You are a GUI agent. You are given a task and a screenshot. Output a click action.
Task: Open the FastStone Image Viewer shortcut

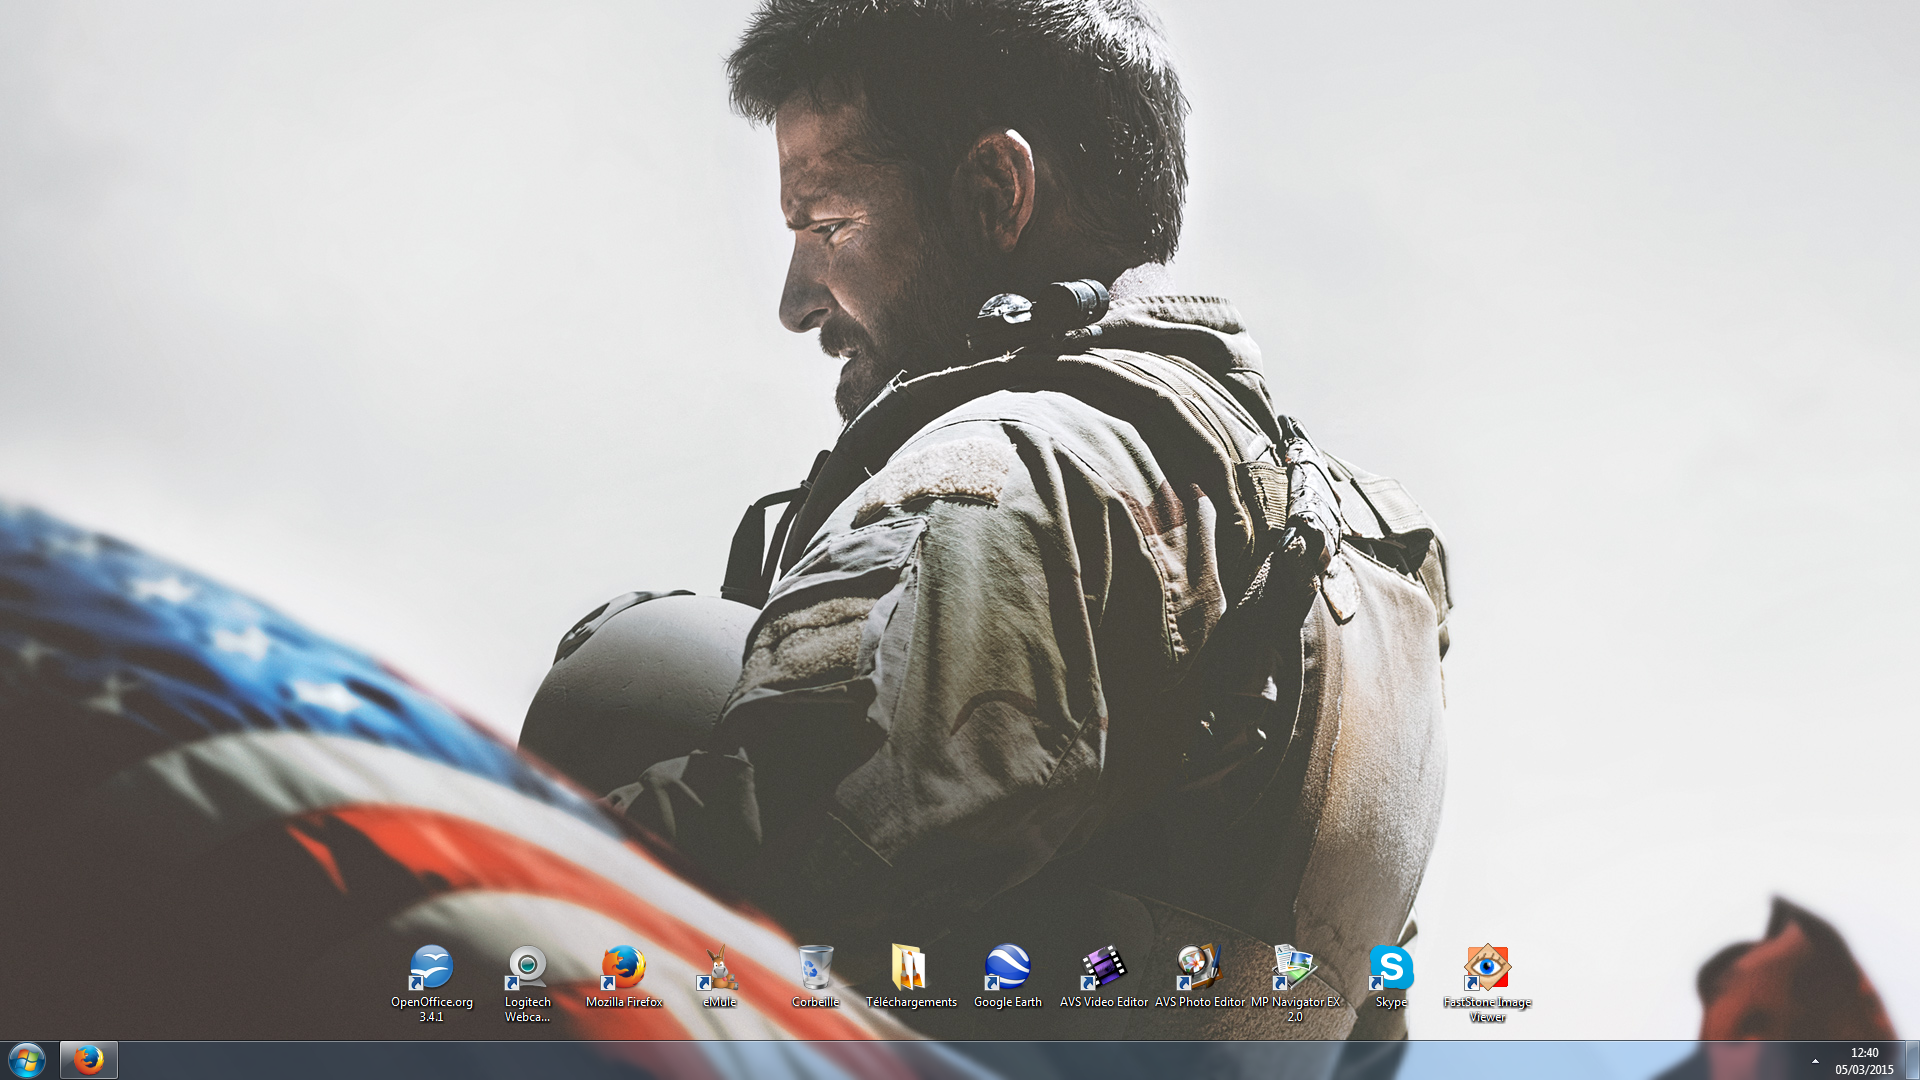click(1487, 983)
